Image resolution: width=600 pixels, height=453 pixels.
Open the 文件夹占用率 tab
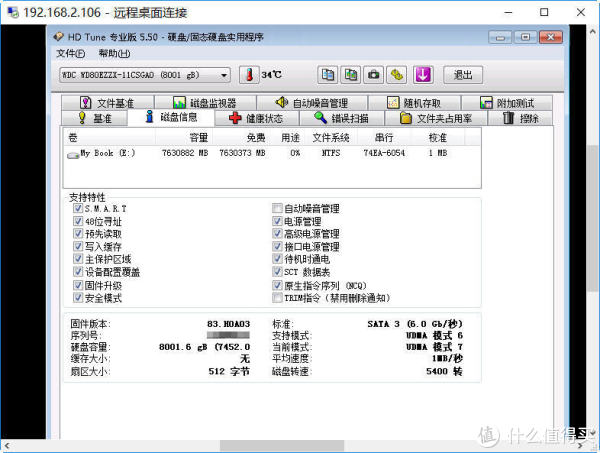pyautogui.click(x=435, y=118)
